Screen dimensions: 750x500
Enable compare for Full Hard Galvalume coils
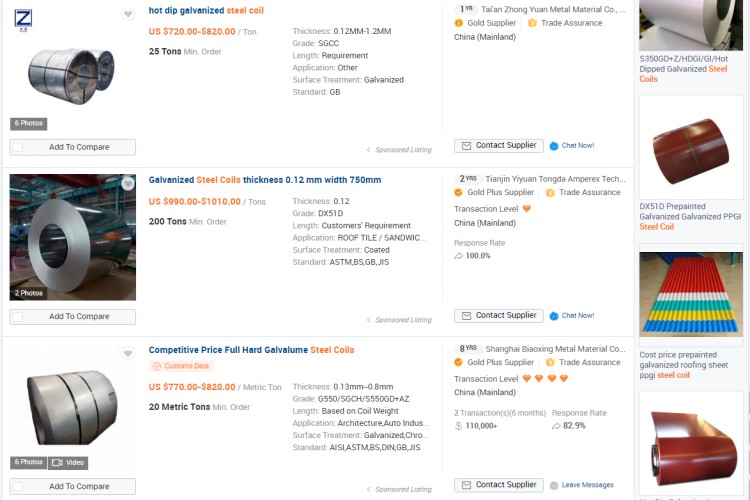(18, 487)
